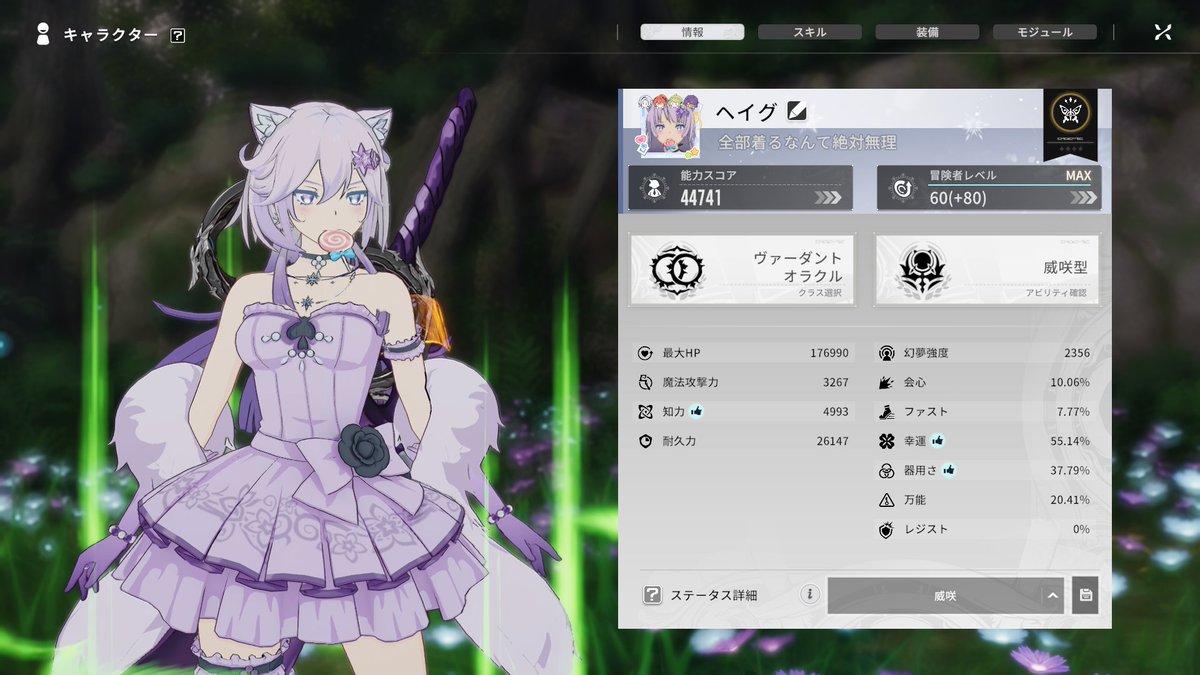Open ヴァーダントオラクル class selection
The height and width of the screenshot is (675, 1200).
(742, 270)
